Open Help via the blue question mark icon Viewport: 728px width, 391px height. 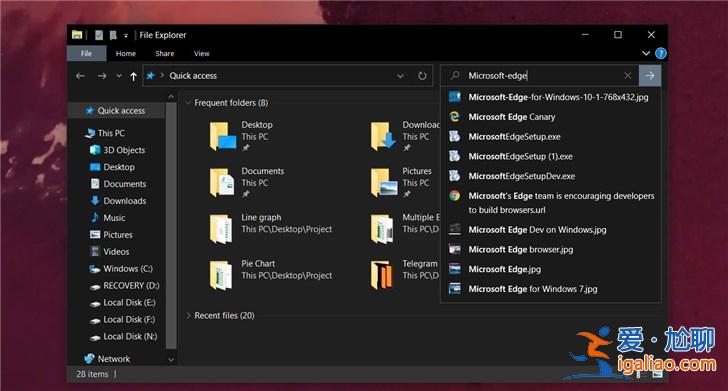tap(660, 53)
